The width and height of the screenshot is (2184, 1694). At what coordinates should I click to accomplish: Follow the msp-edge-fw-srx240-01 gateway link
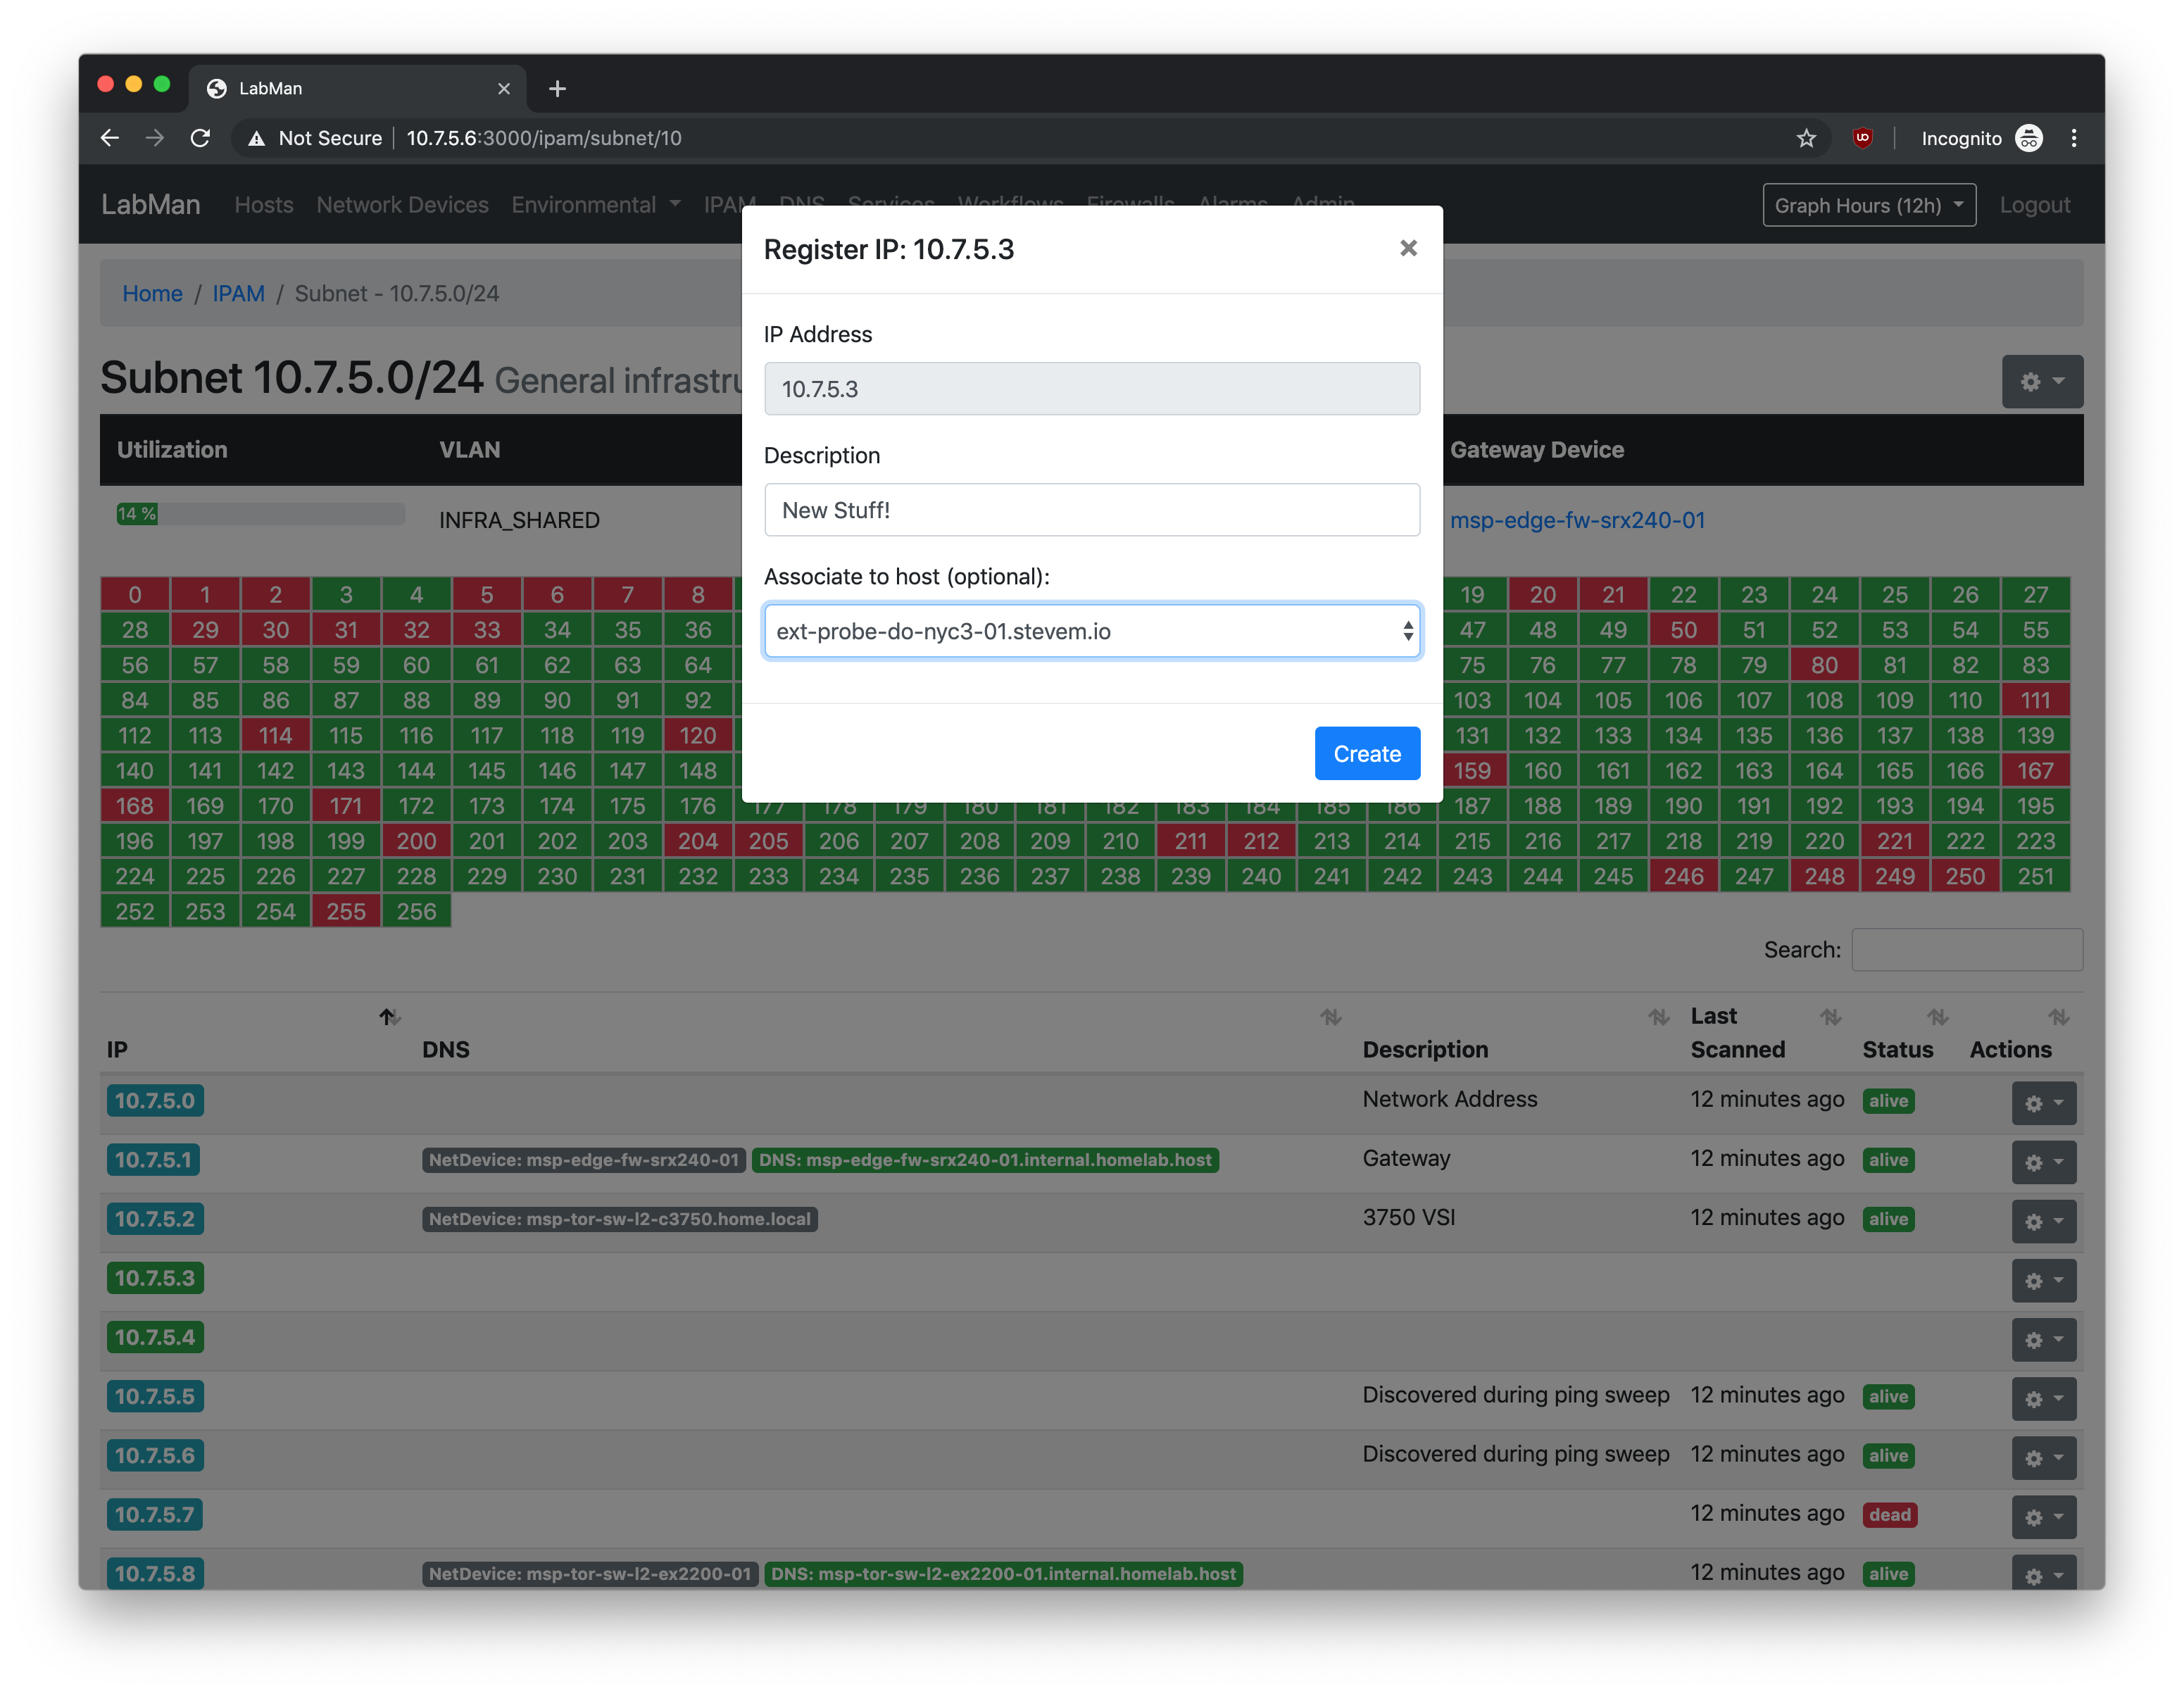[x=1577, y=520]
